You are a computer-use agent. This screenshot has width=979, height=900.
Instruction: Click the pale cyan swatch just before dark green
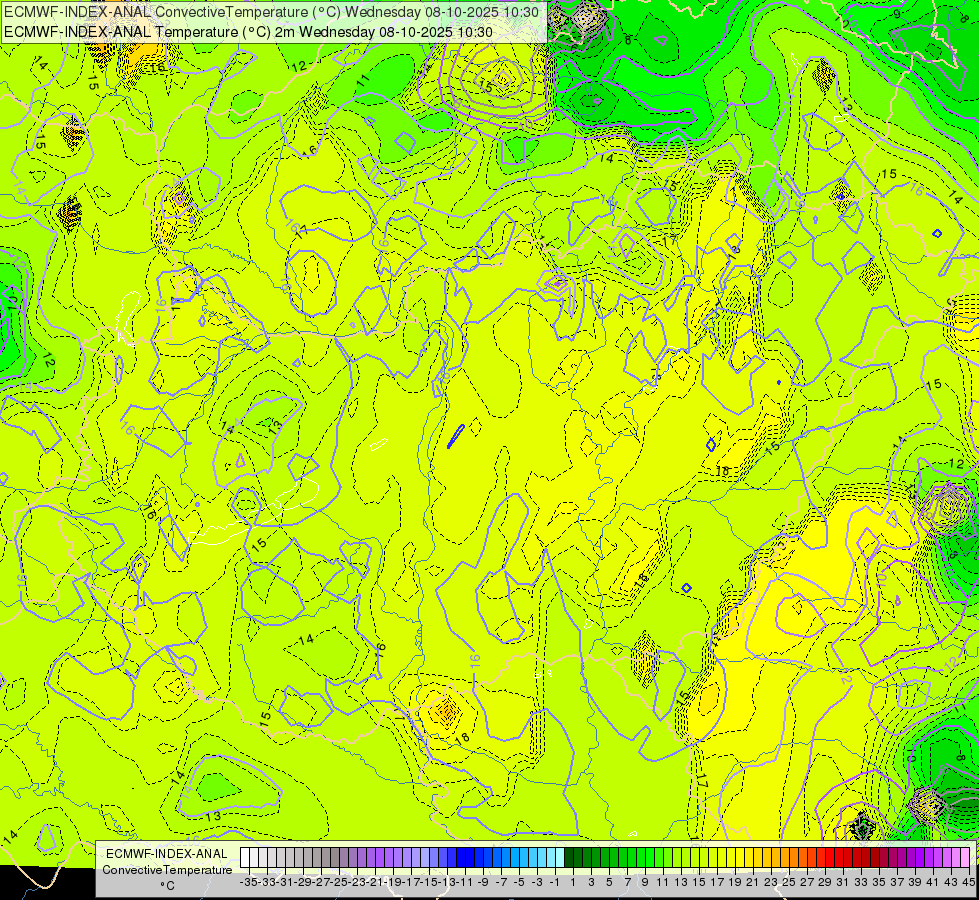pyautogui.click(x=559, y=858)
